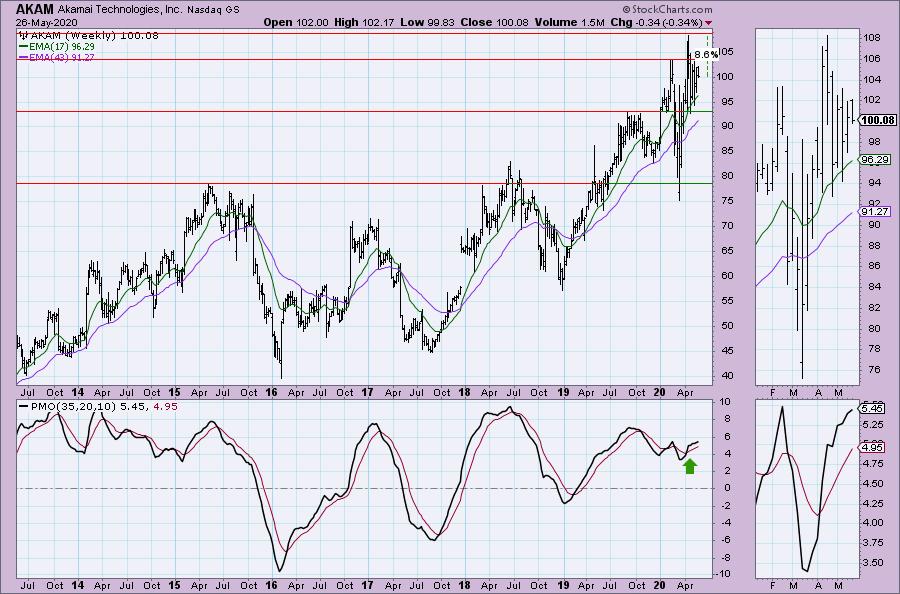The height and width of the screenshot is (594, 900).
Task: Click the purple line marker beside EMA(43)
Action: 23,57
